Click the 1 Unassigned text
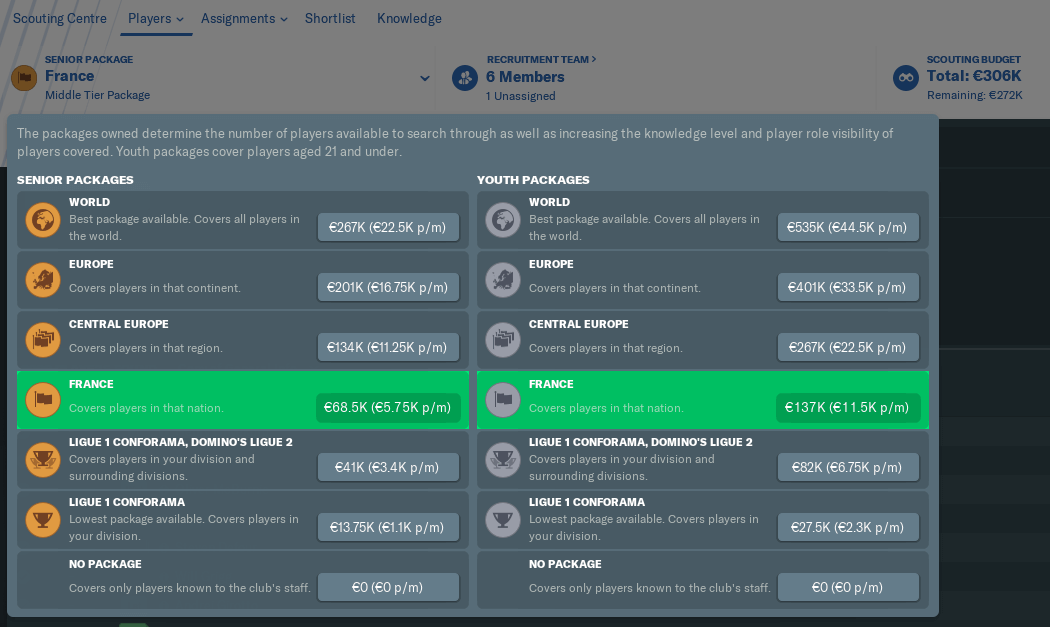Screen dimensions: 1050x627 coord(520,96)
